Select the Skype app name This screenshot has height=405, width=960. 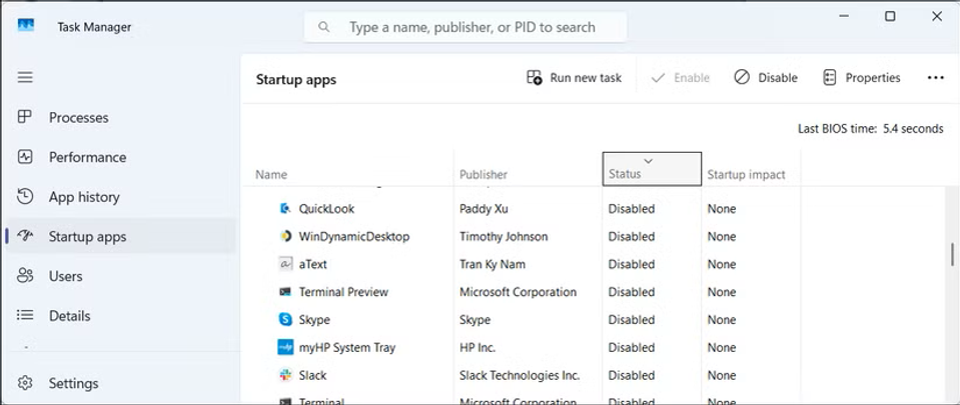(x=314, y=319)
